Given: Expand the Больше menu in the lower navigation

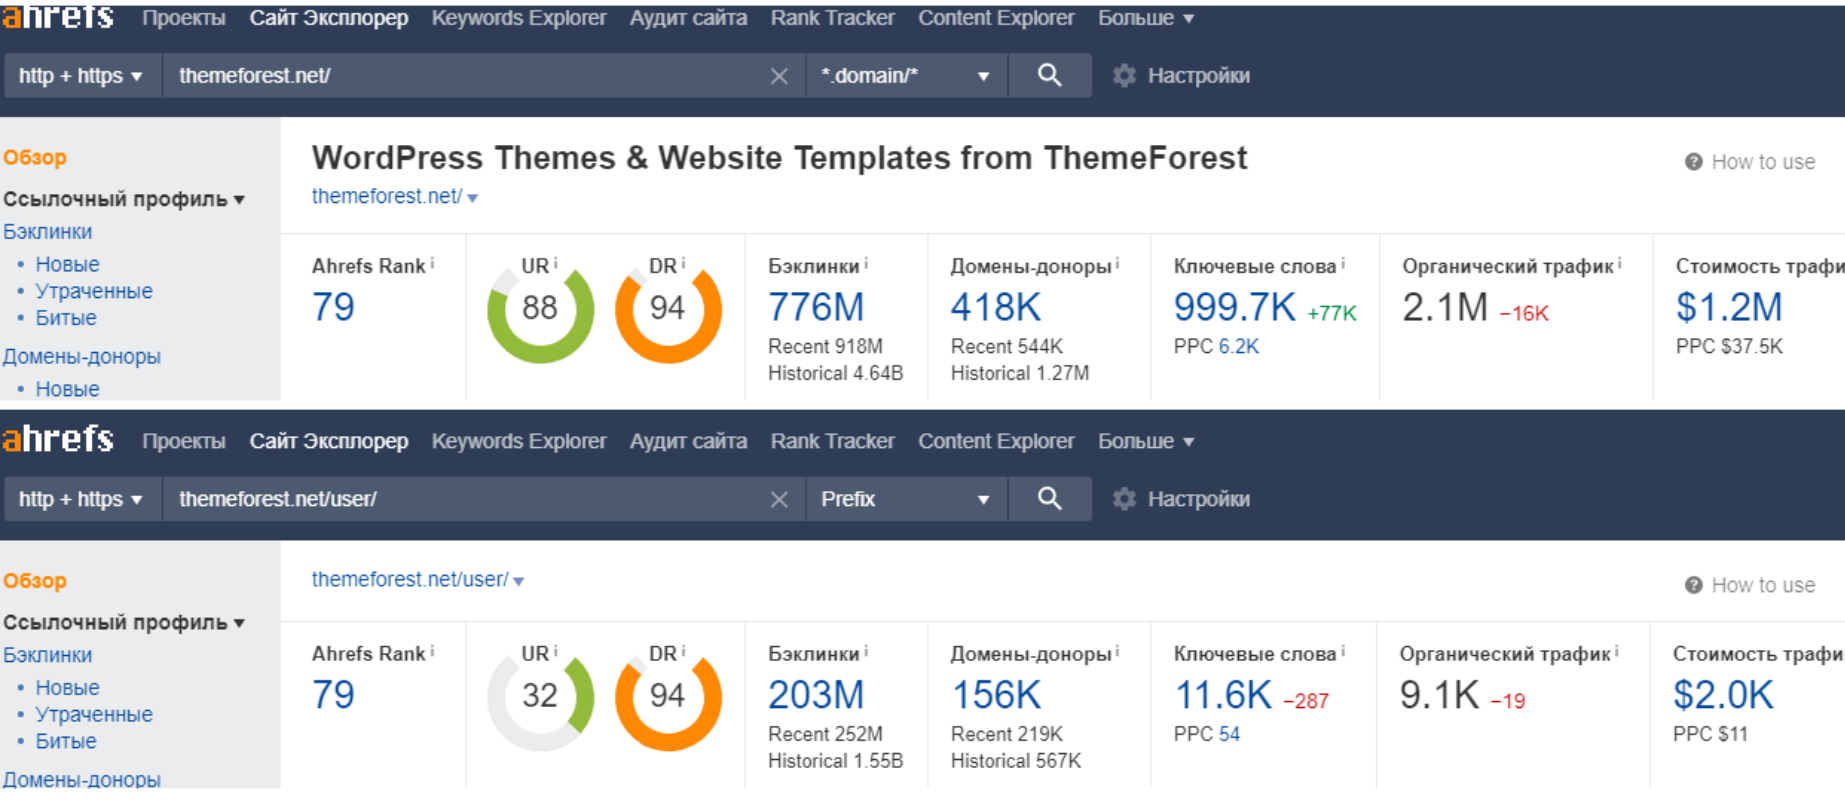Looking at the screenshot, I should click(x=1146, y=441).
